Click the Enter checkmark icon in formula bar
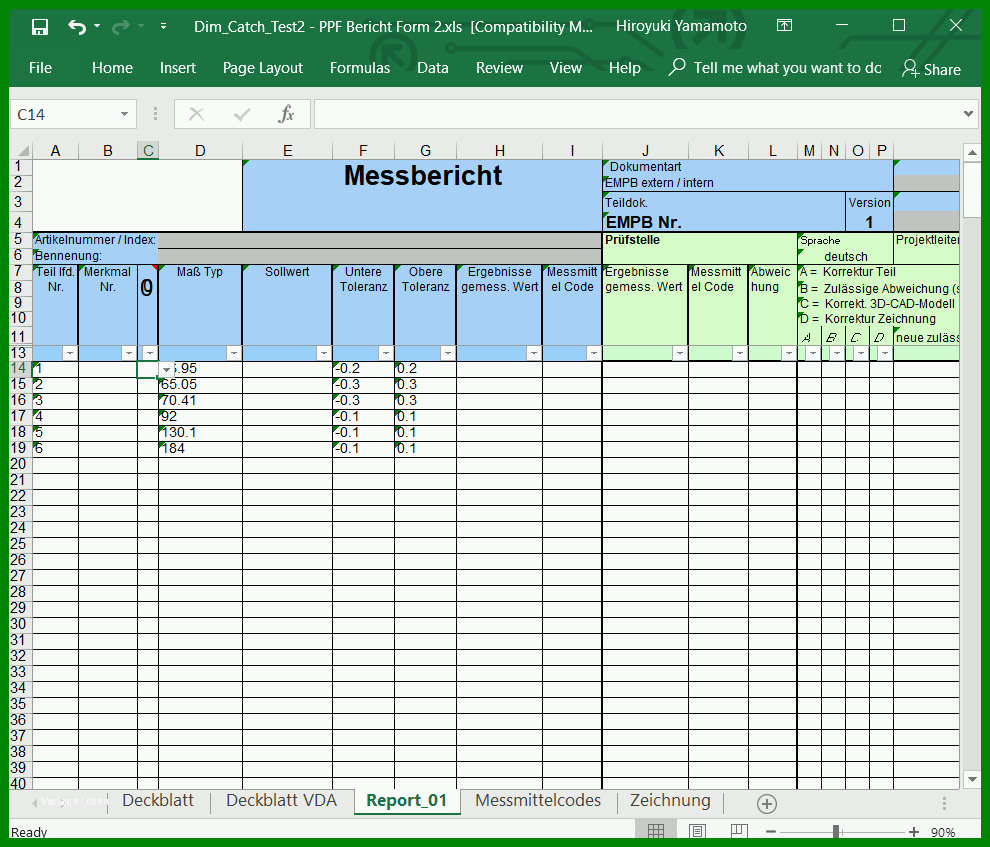The width and height of the screenshot is (990, 847). pyautogui.click(x=242, y=114)
